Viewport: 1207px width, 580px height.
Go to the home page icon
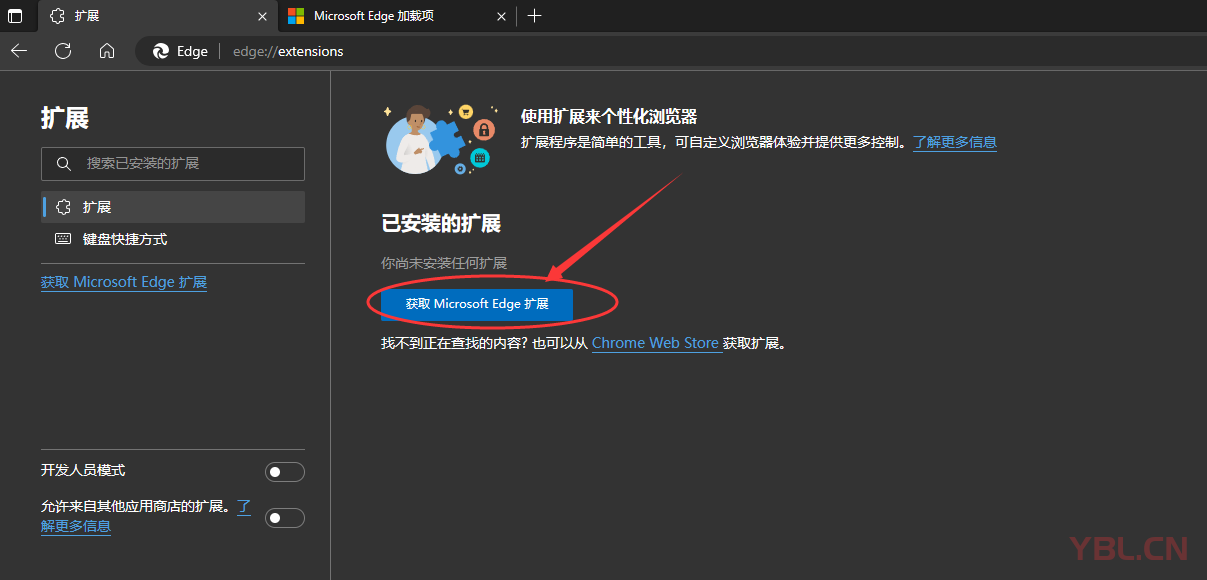click(x=107, y=51)
